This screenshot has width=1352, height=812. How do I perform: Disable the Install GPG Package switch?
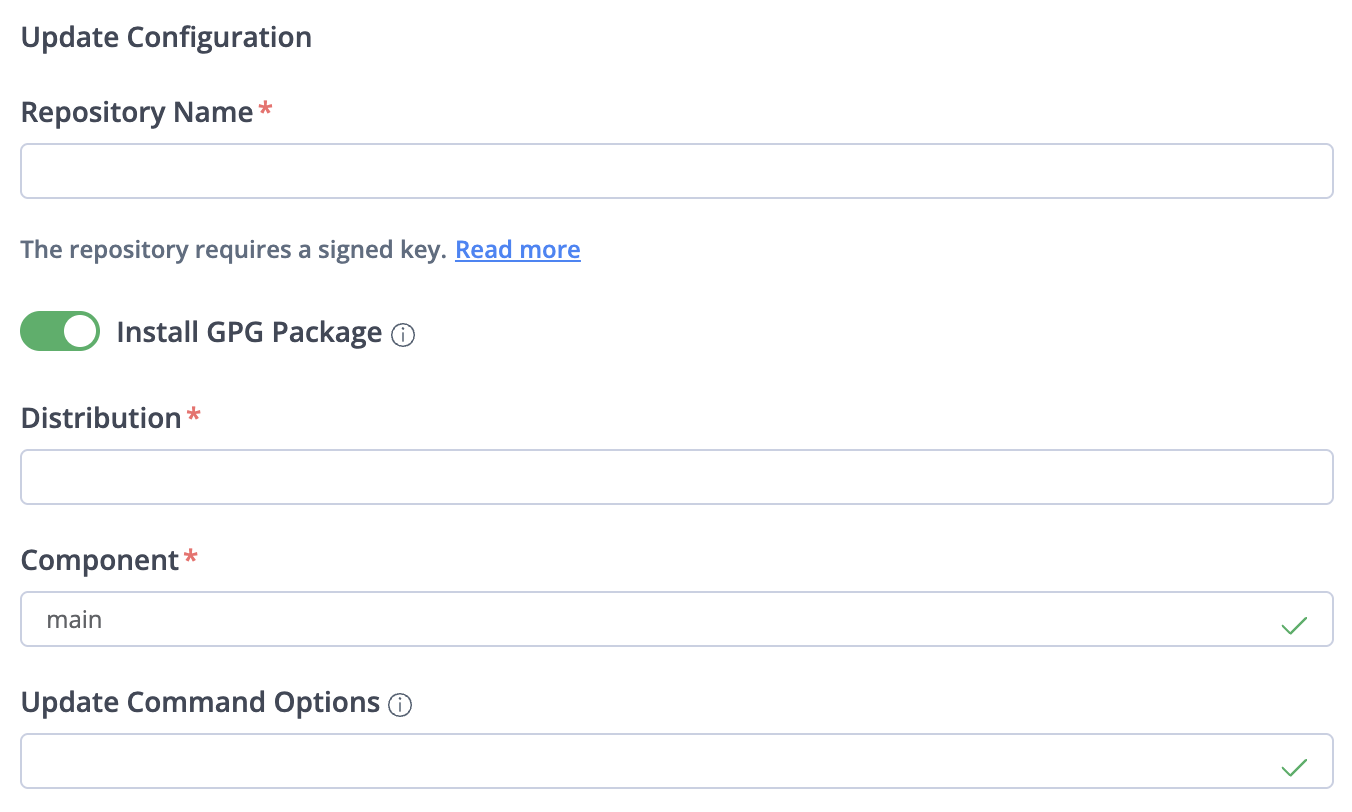[60, 331]
